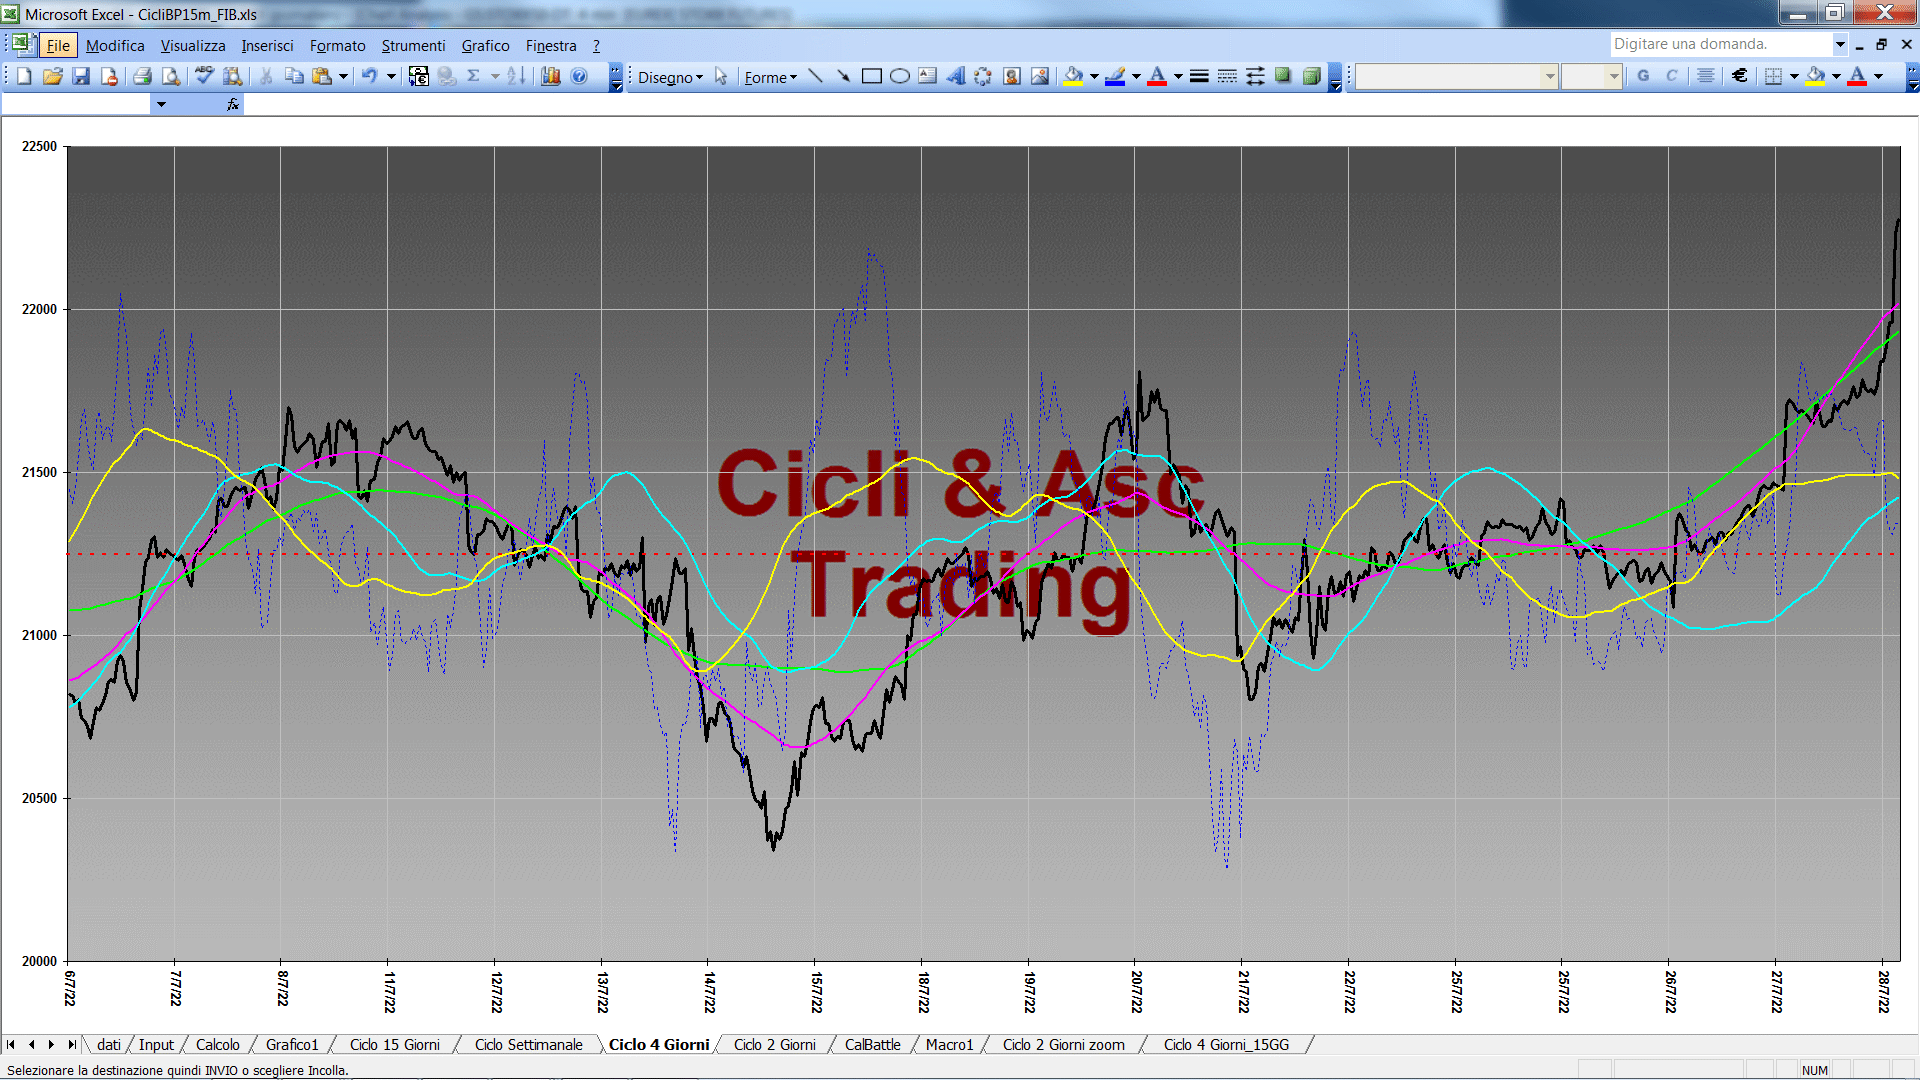Open the Arrow Style options
This screenshot has width=1920, height=1080.
(x=1255, y=77)
